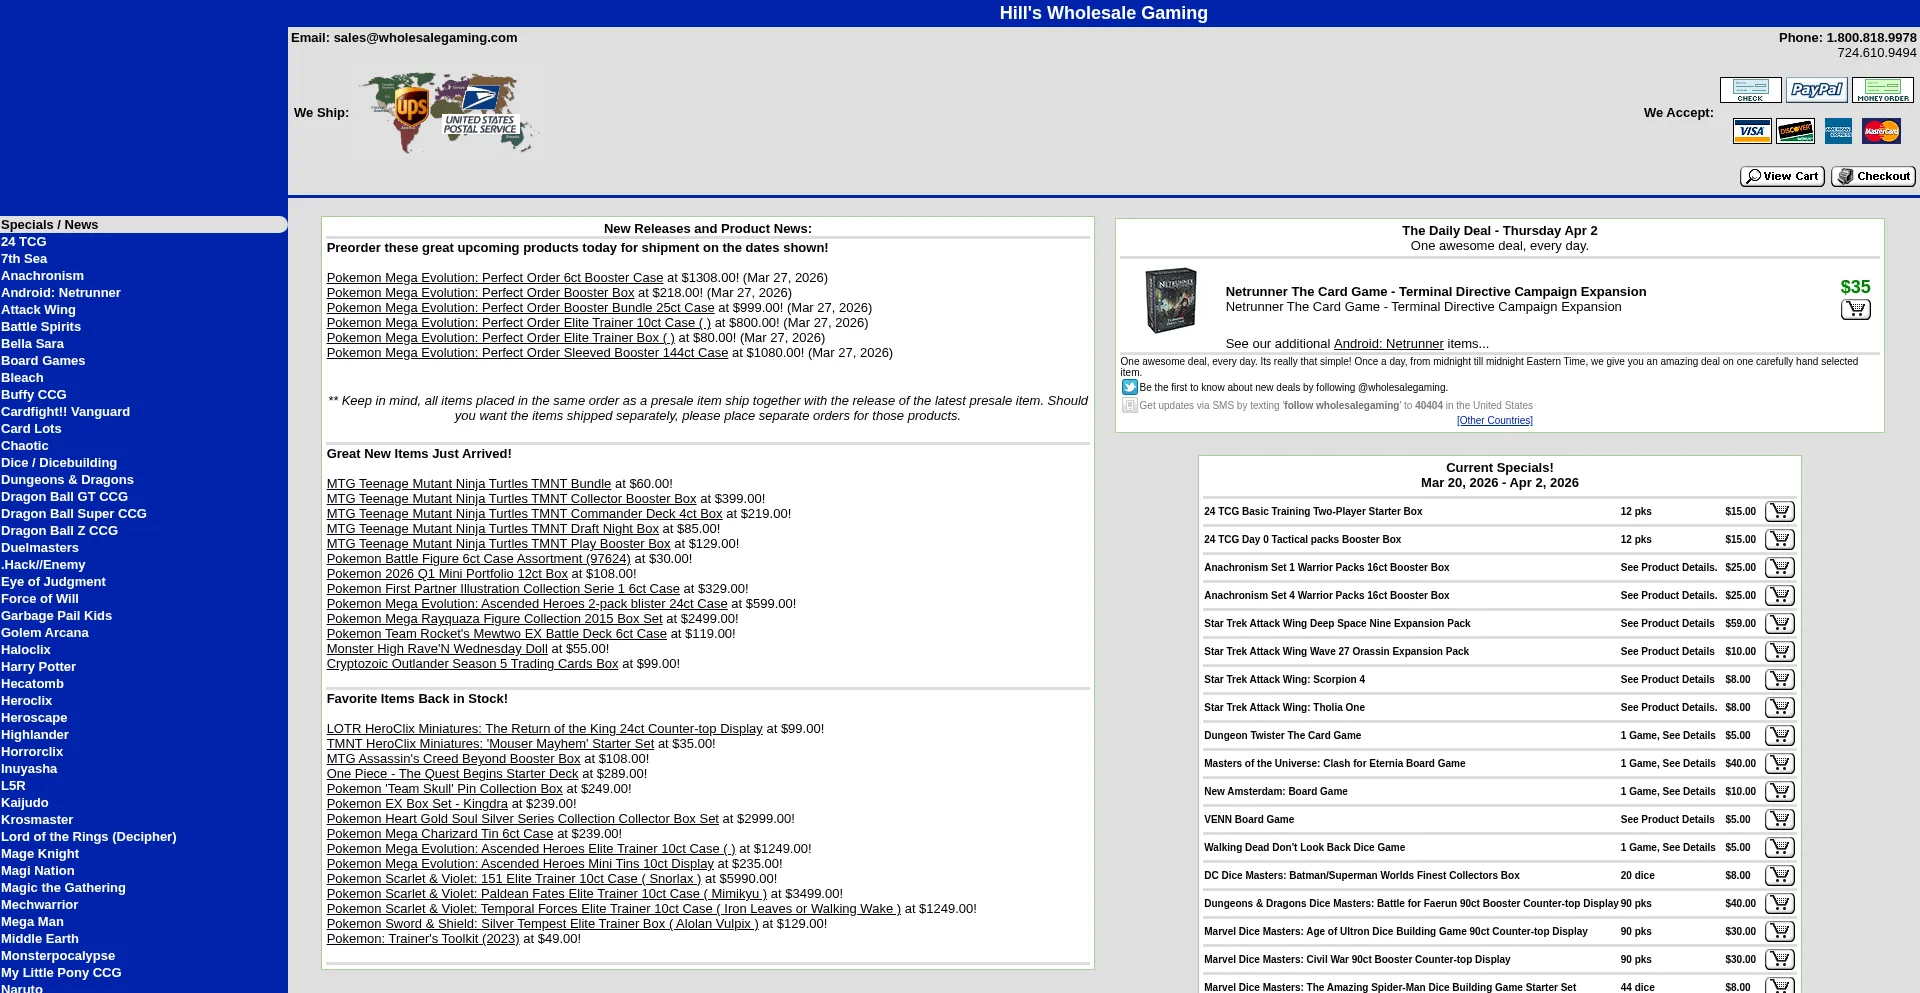Add Attack Wing Tholia One to cart

tap(1780, 708)
